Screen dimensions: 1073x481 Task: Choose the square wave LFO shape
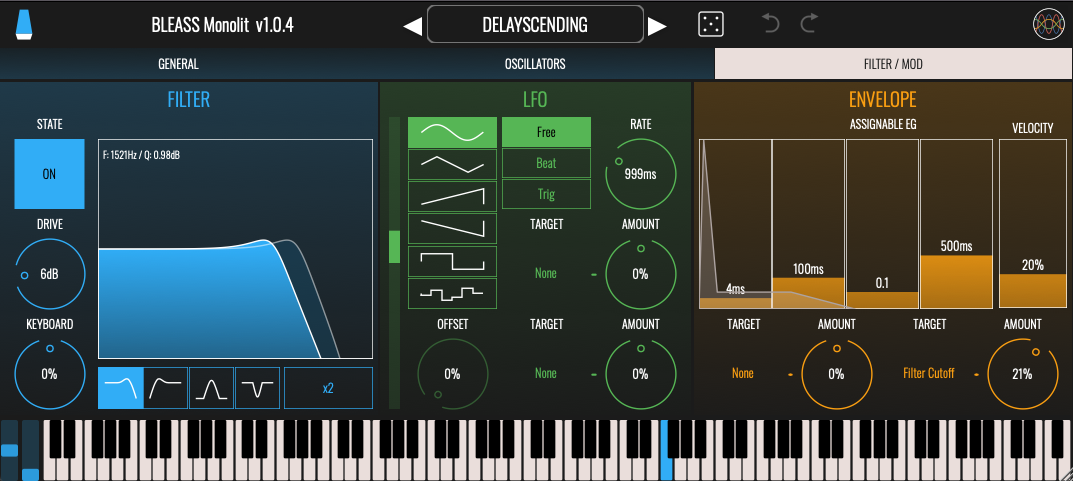click(x=452, y=261)
